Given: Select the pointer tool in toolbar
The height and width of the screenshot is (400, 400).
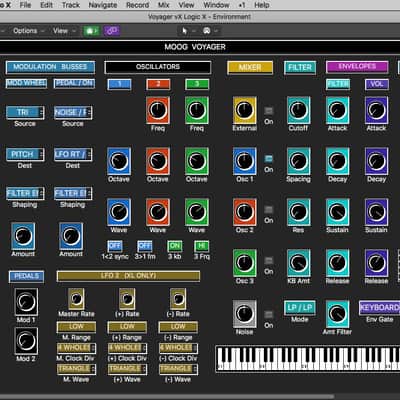Looking at the screenshot, I should [x=184, y=31].
